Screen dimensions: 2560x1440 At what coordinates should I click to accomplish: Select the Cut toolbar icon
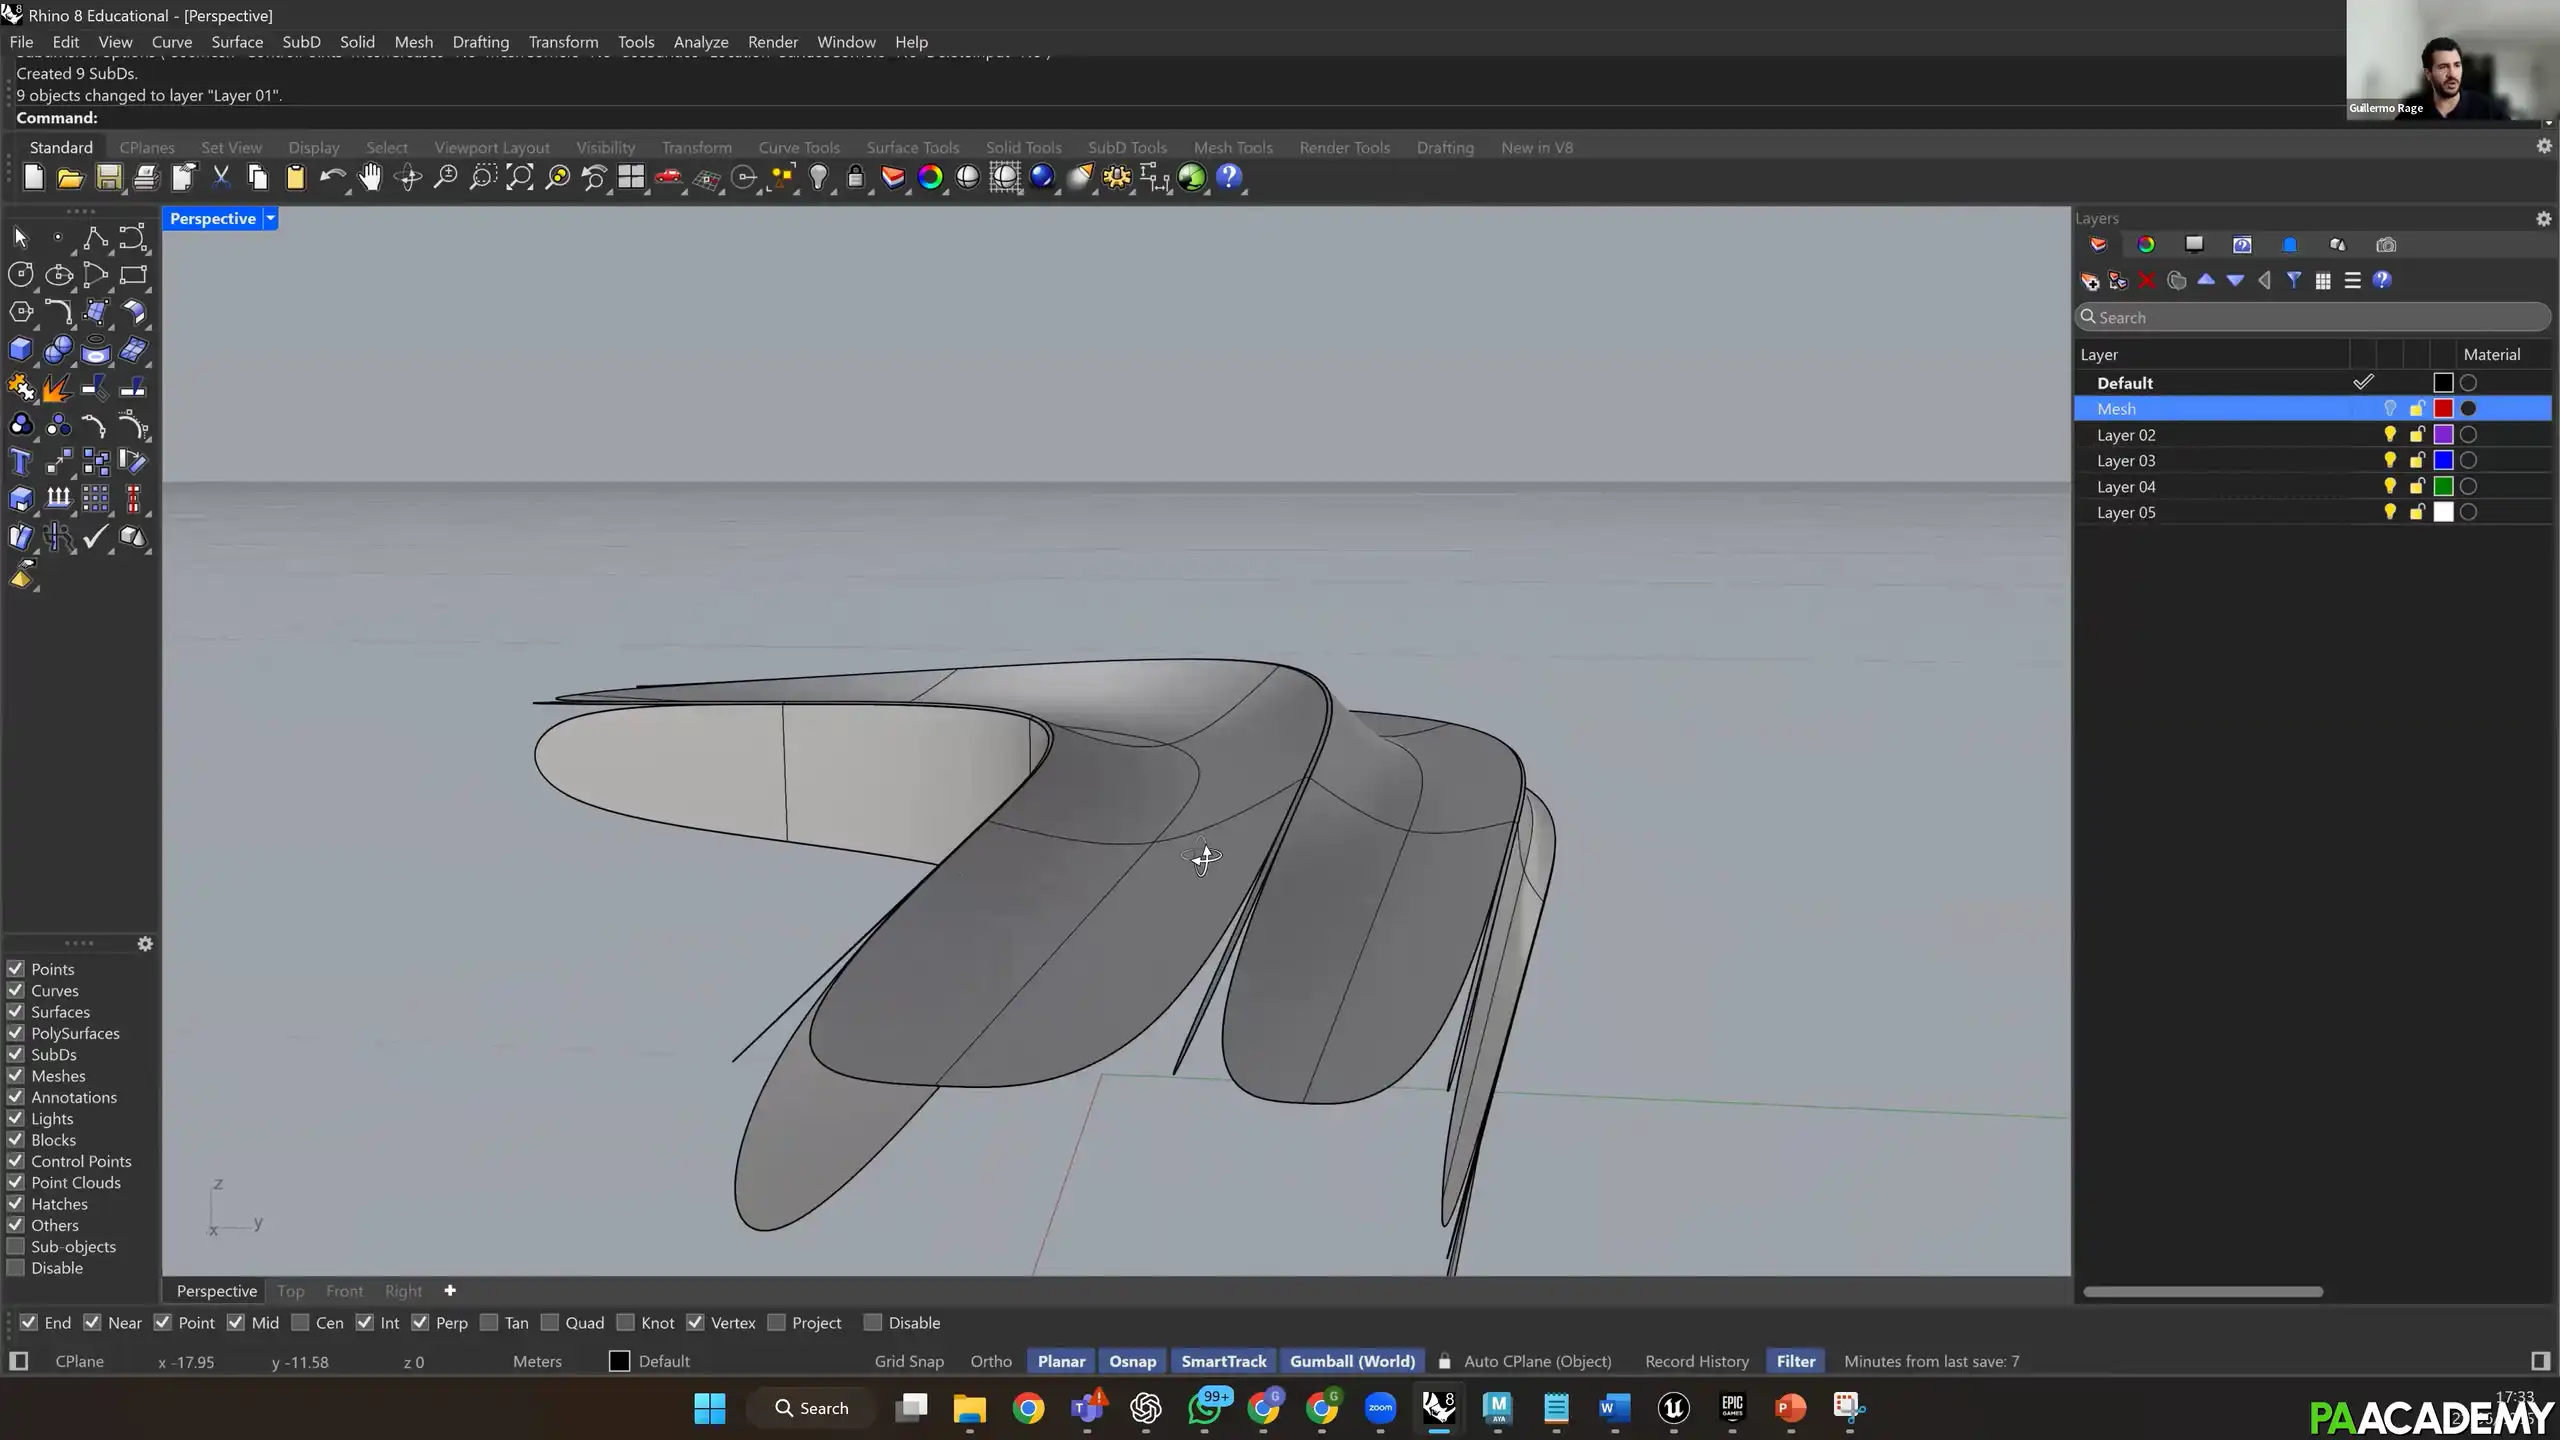tap(221, 177)
